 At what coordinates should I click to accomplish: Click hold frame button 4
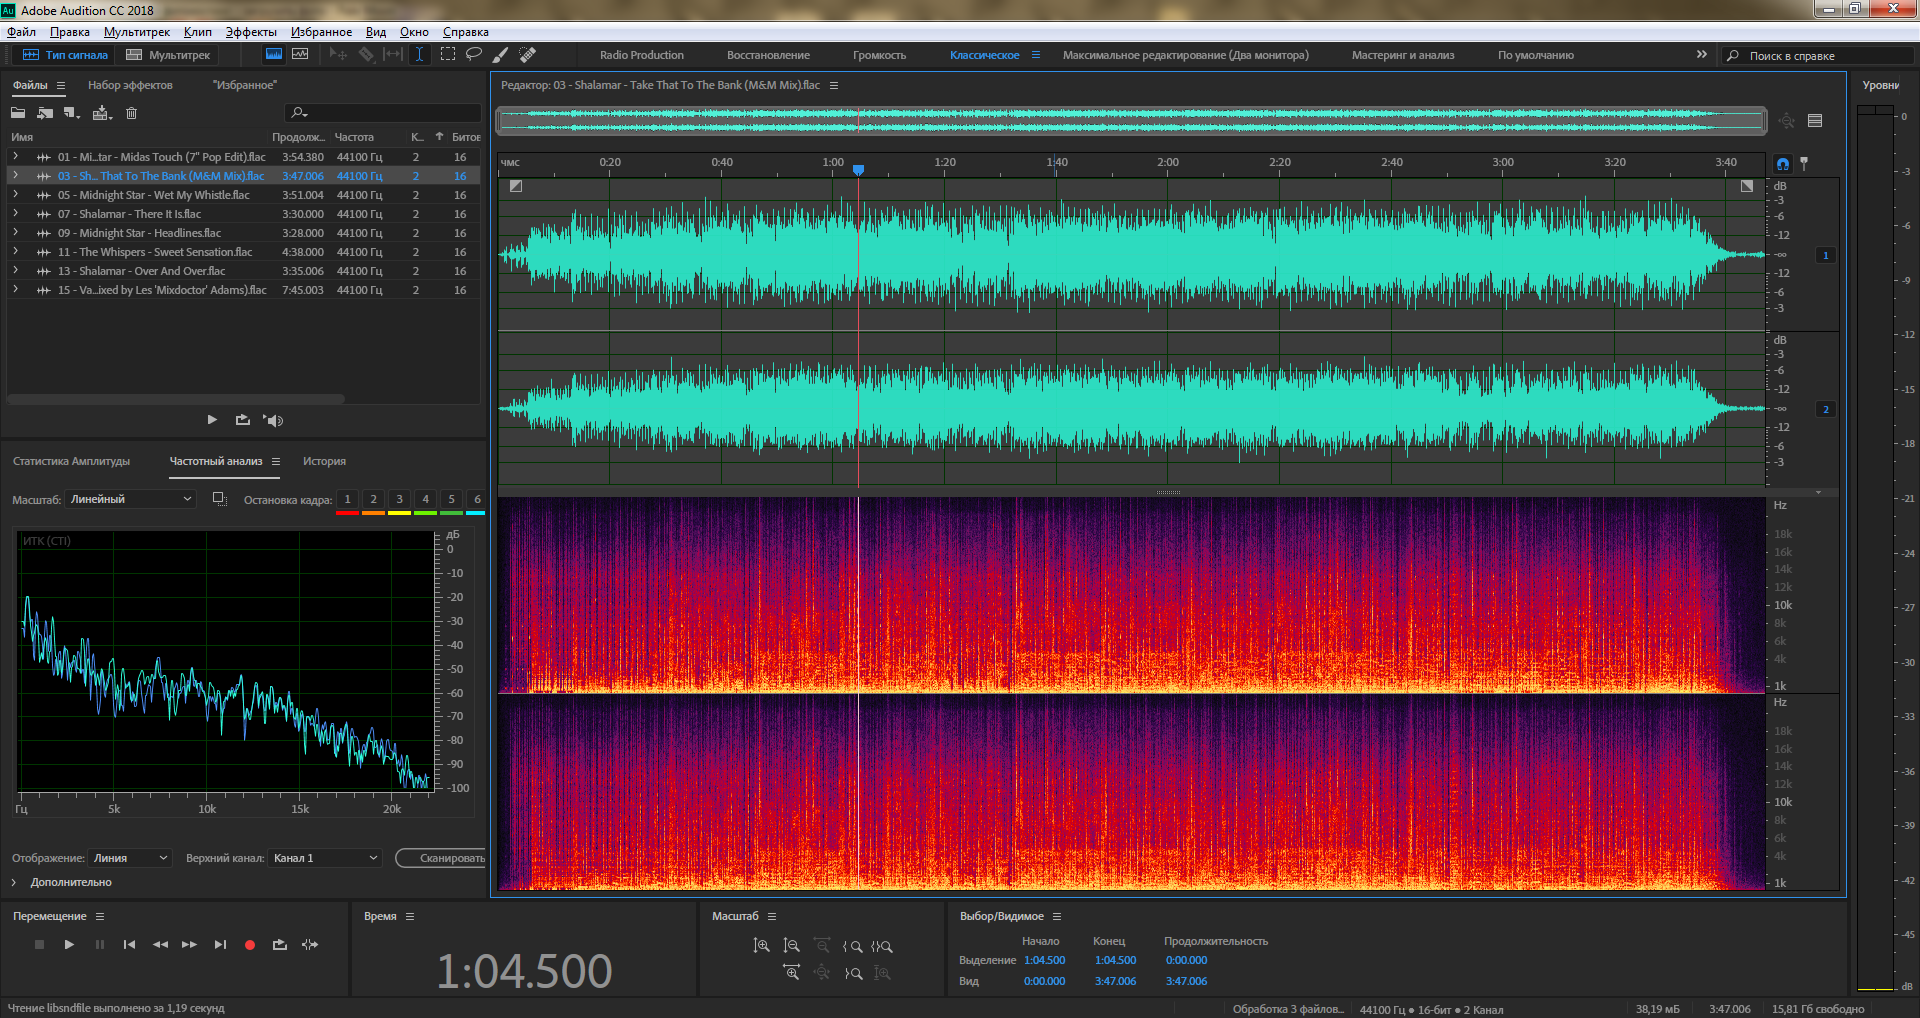(x=425, y=499)
